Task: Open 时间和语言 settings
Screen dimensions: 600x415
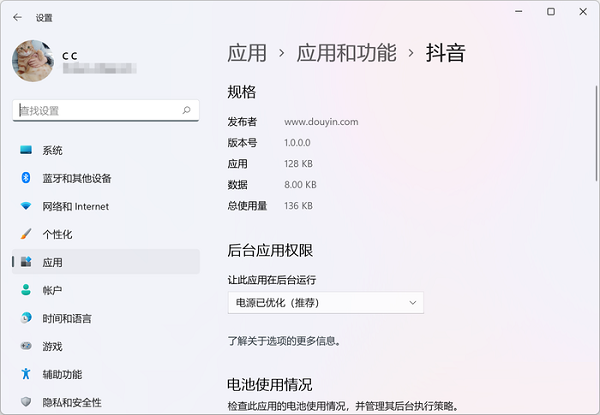Action: click(106, 318)
